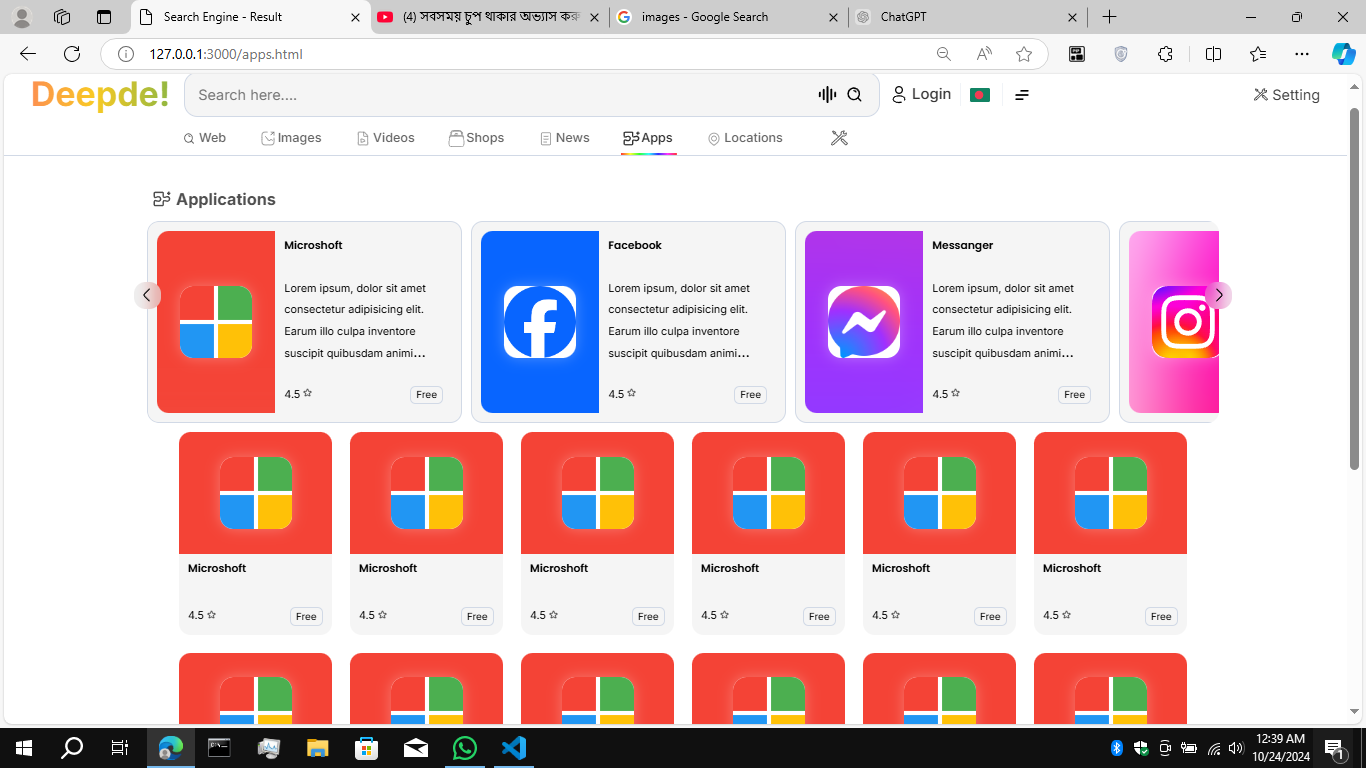Click the Login link
Viewport: 1366px width, 768px height.
click(x=921, y=94)
